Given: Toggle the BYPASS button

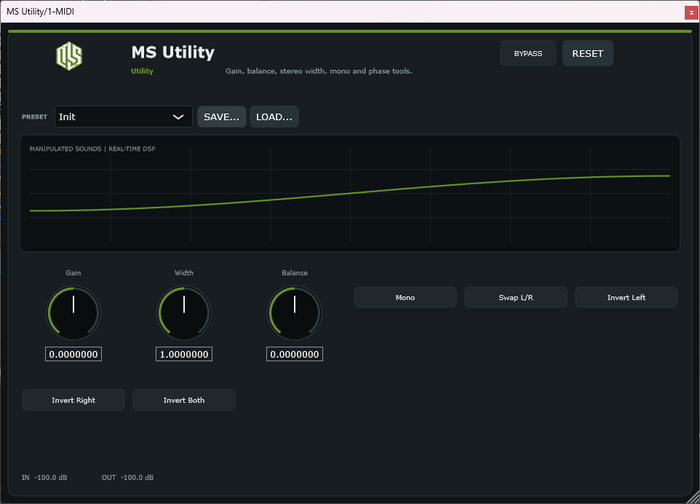Looking at the screenshot, I should 528,54.
